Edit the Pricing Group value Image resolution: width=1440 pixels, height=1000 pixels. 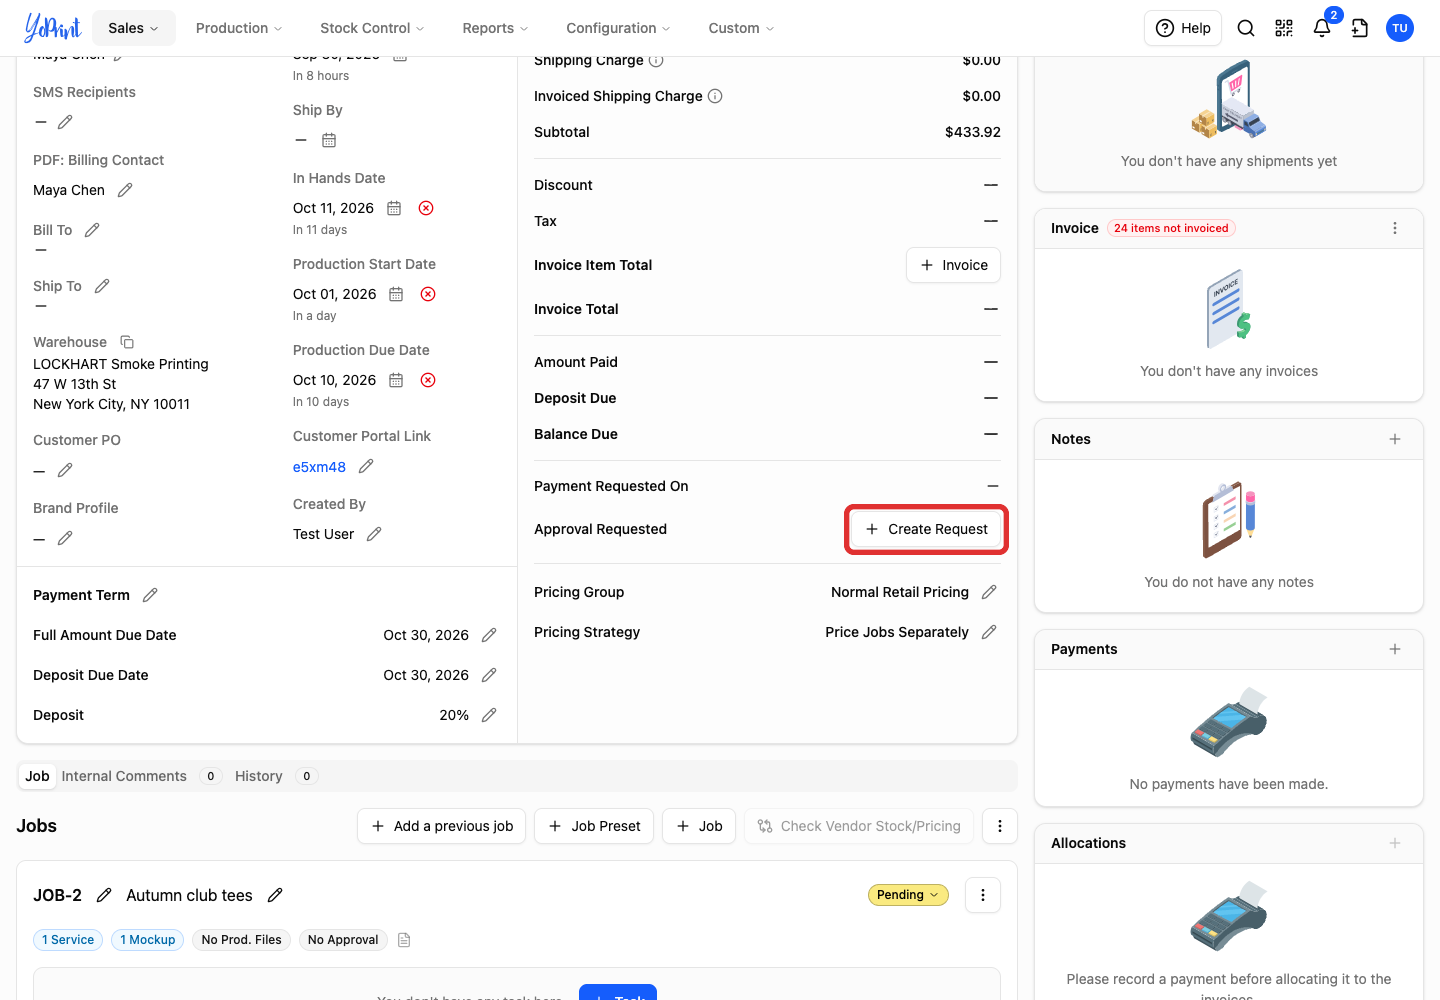989,592
